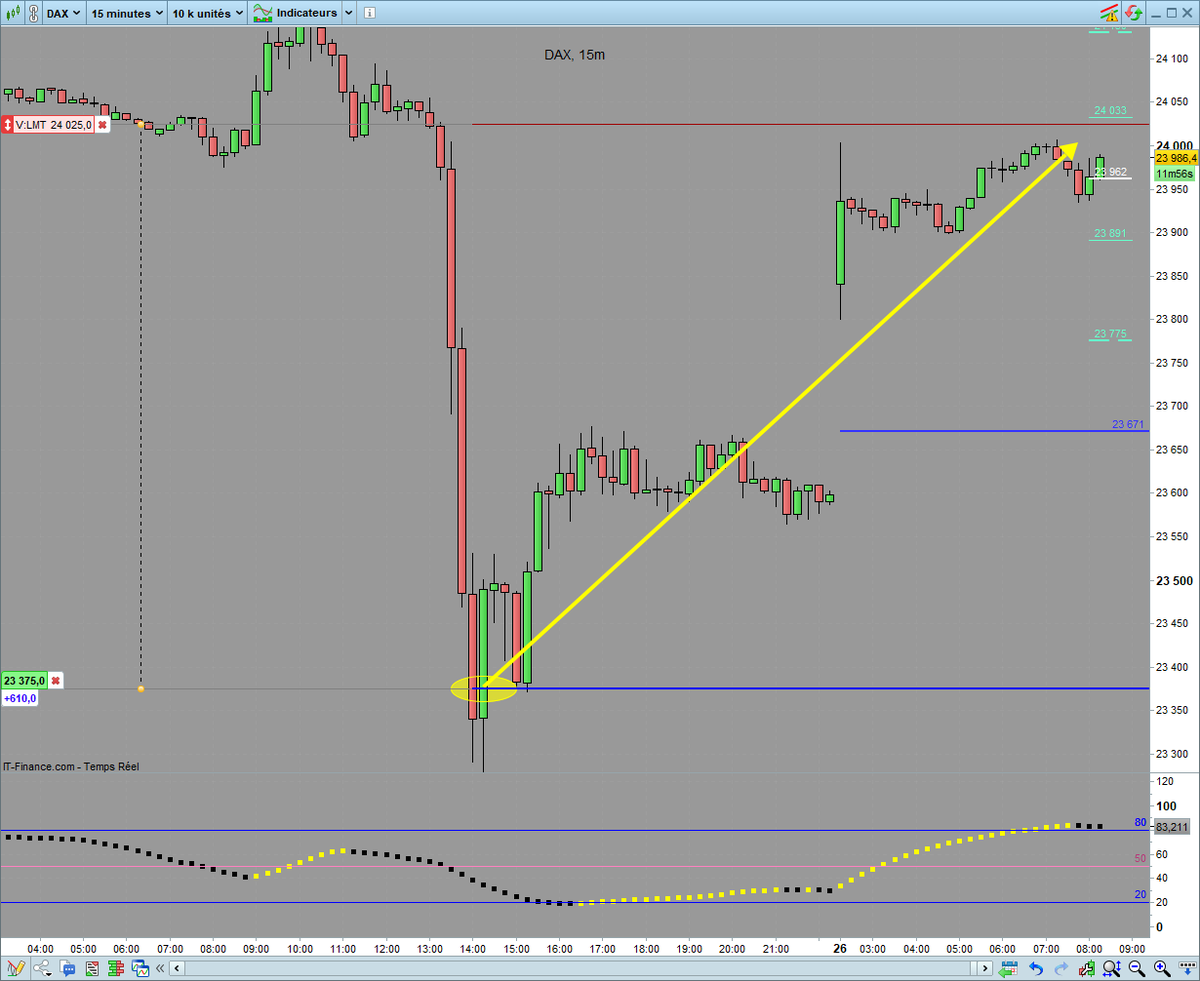
Task: Open the 10 k unités dropdown
Action: point(207,13)
